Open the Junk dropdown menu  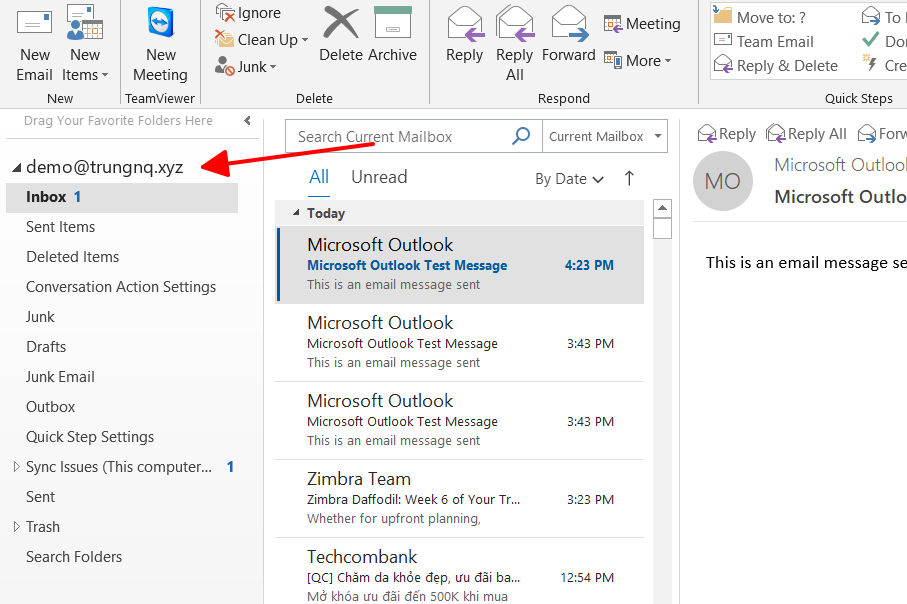[x=245, y=67]
